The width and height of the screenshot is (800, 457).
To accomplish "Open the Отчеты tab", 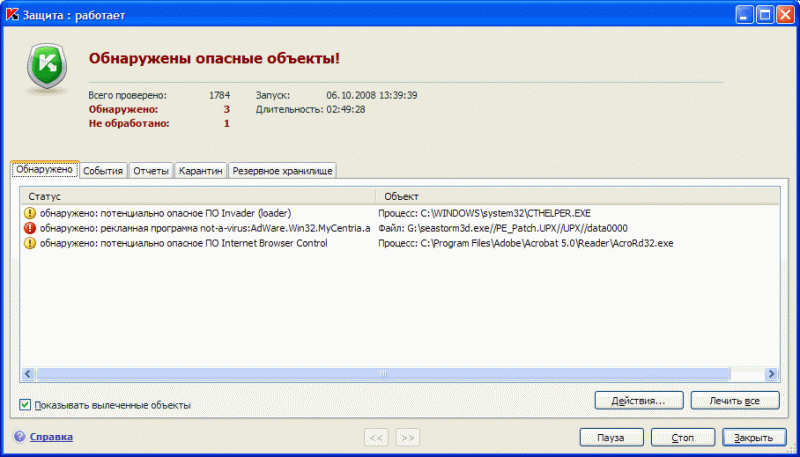I will (x=151, y=171).
